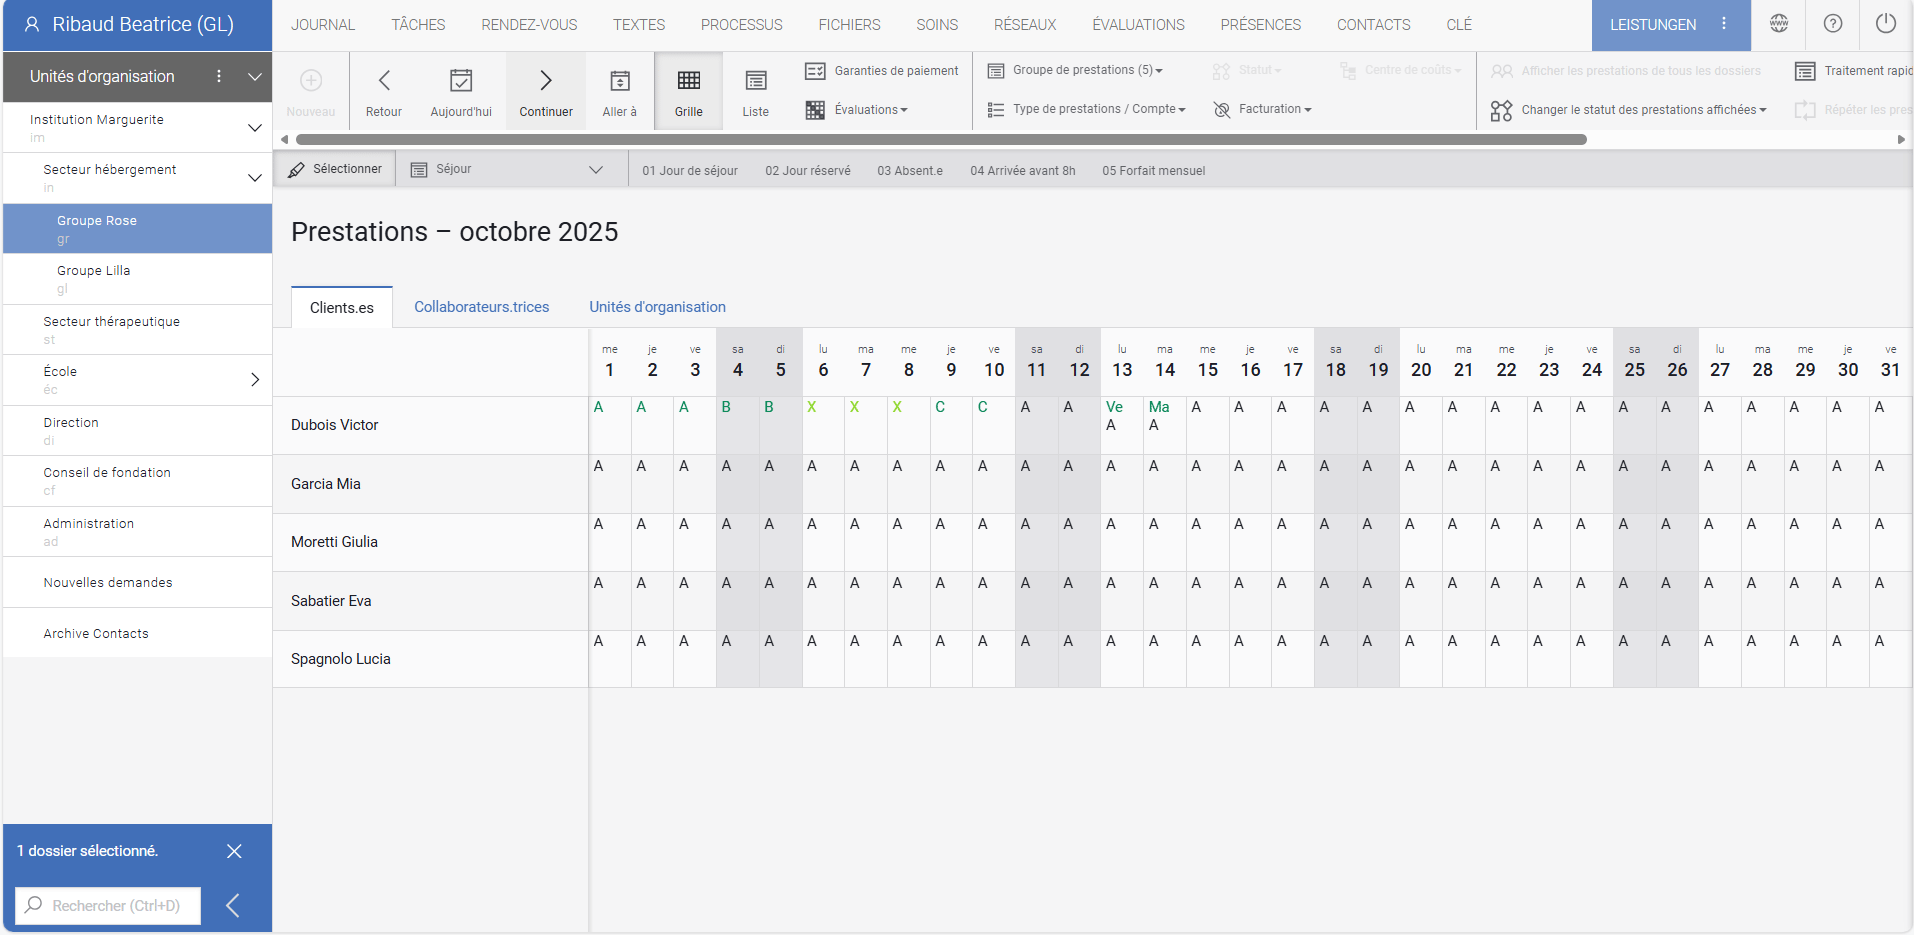Open the Grille view icon
The height and width of the screenshot is (935, 1914).
point(688,80)
